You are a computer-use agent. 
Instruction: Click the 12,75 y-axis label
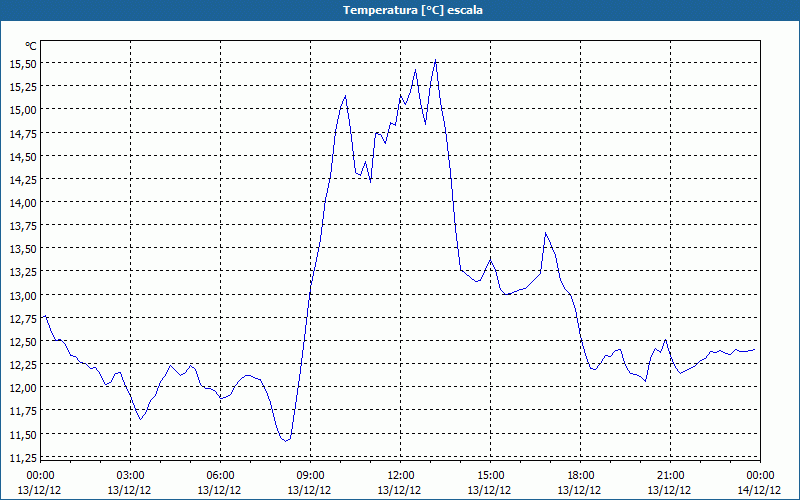pyautogui.click(x=23, y=318)
